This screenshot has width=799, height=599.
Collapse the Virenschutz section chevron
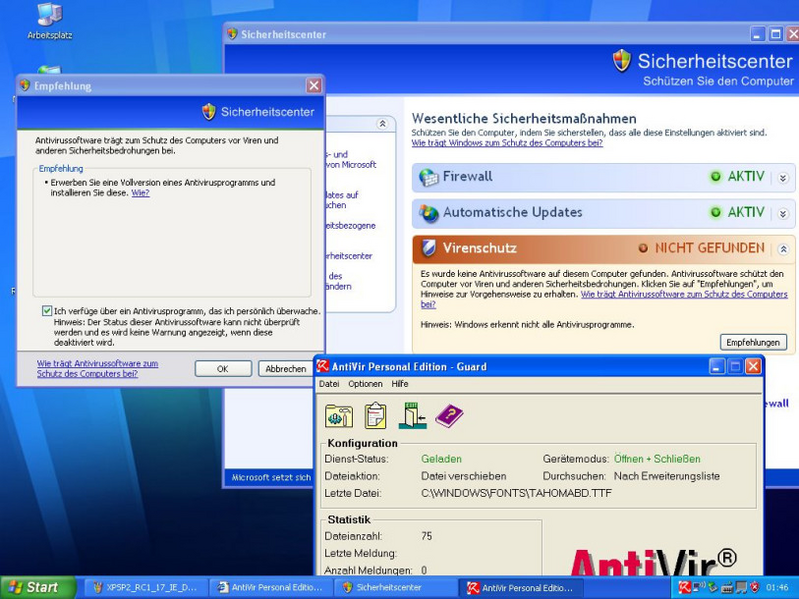pos(783,249)
